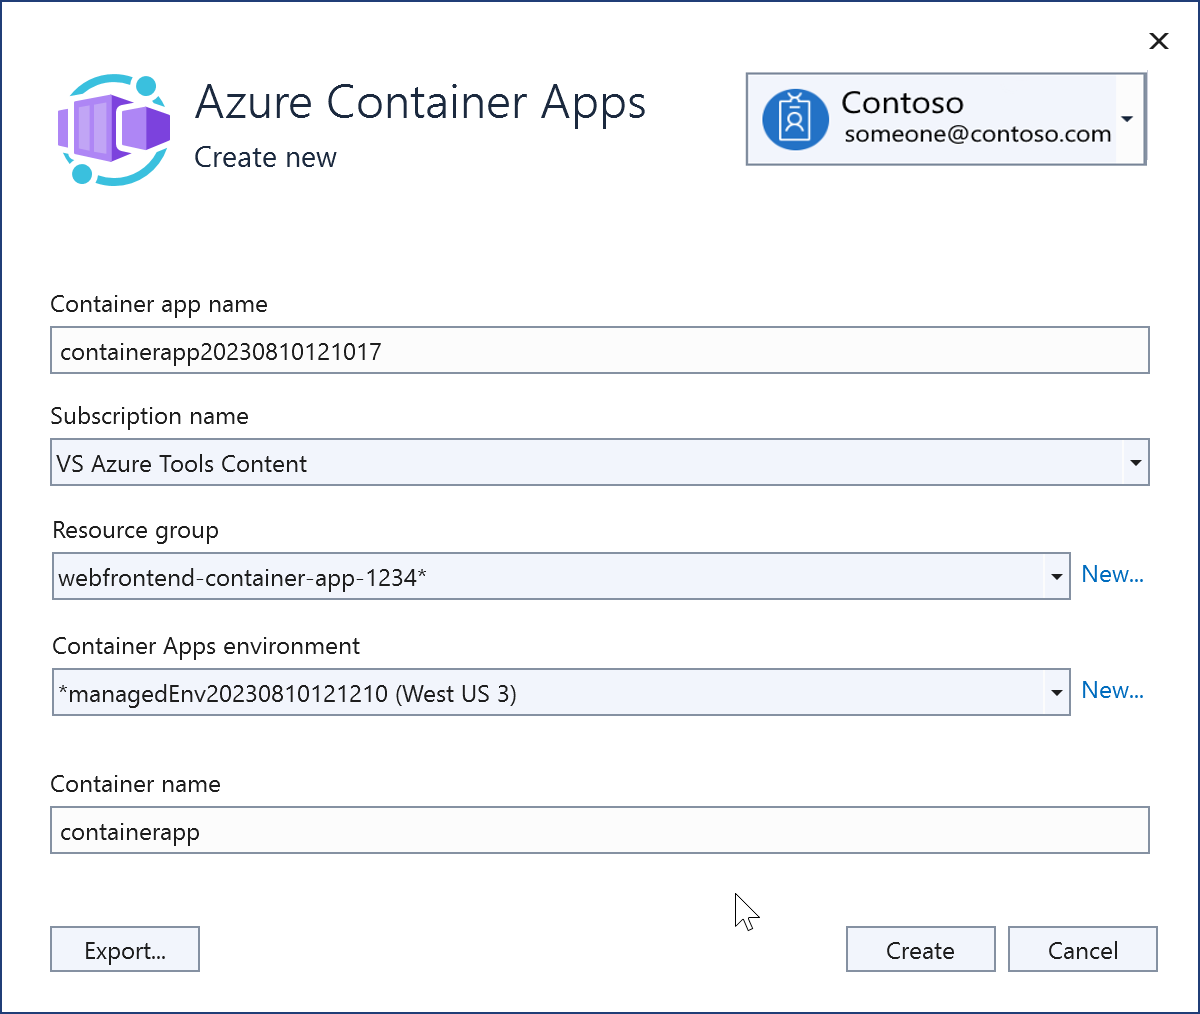Open the Subscription name dropdown

click(x=1136, y=462)
